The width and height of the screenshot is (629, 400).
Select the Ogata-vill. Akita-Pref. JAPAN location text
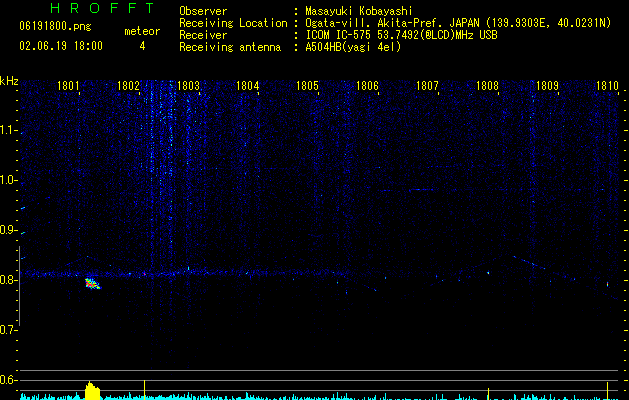tap(458, 23)
